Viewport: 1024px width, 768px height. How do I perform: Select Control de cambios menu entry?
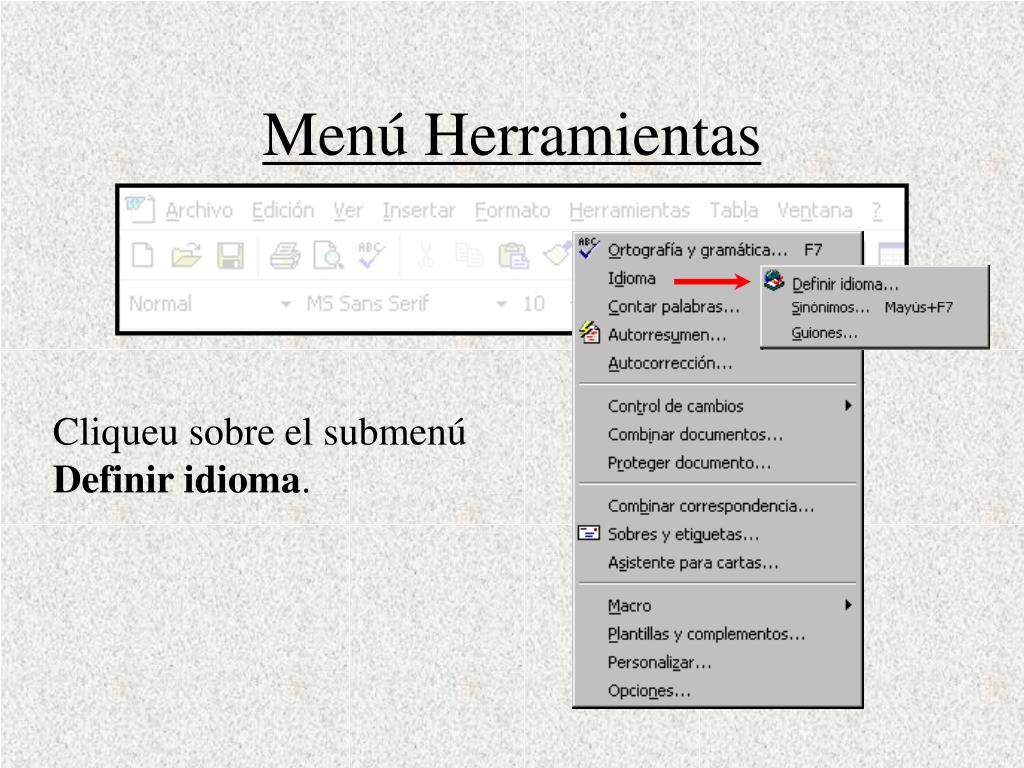point(718,406)
